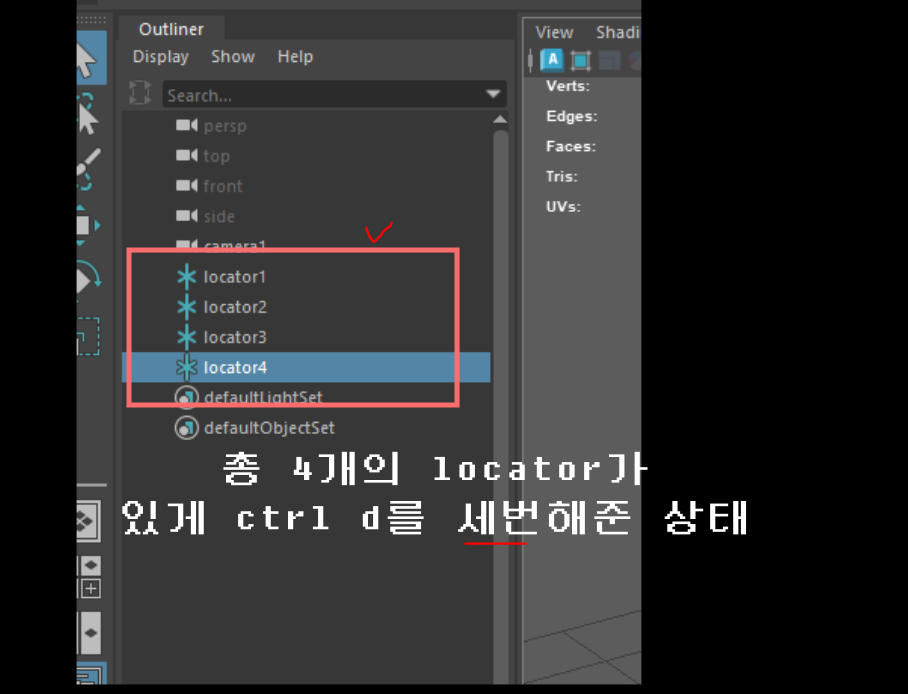The height and width of the screenshot is (694, 908).
Task: Select front in the Outliner
Action: coord(222,186)
